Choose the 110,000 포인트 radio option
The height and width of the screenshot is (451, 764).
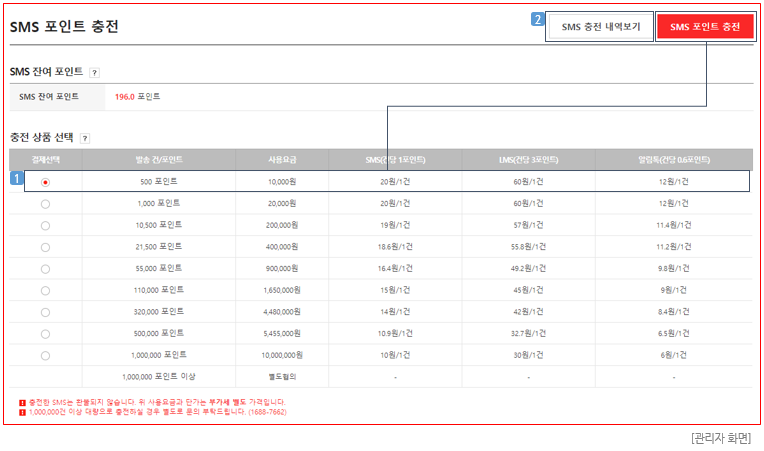pyautogui.click(x=45, y=290)
